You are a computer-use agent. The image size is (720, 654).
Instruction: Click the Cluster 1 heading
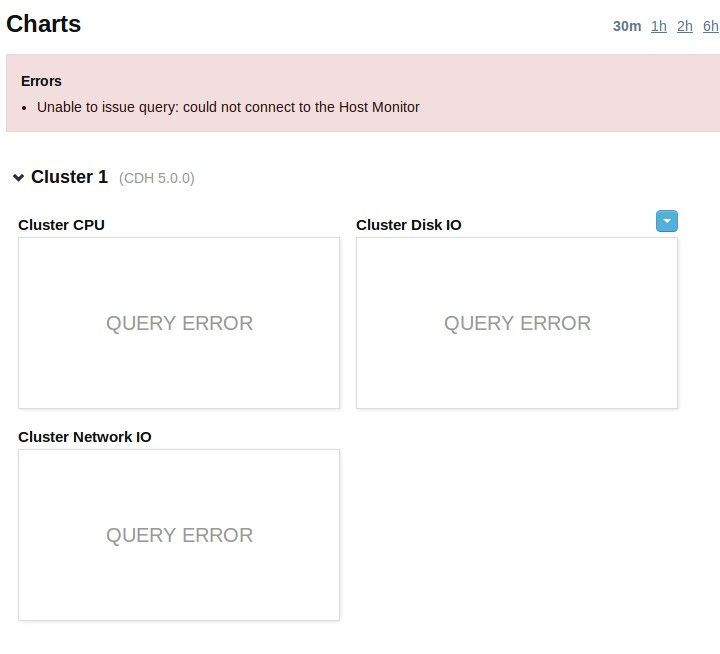click(x=69, y=177)
